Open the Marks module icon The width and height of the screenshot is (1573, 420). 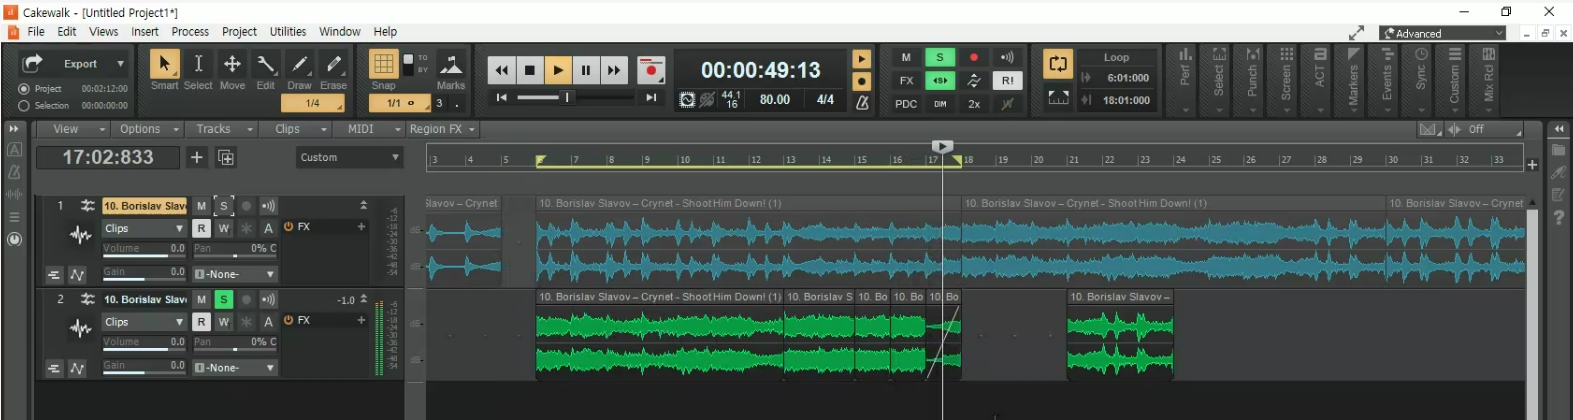[451, 65]
